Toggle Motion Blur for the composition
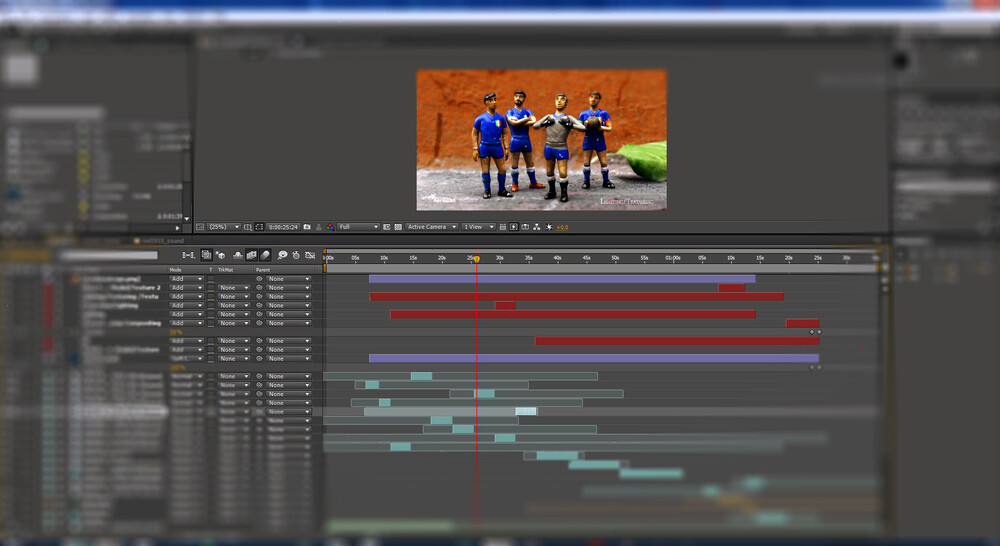The image size is (1000, 546). click(x=265, y=255)
